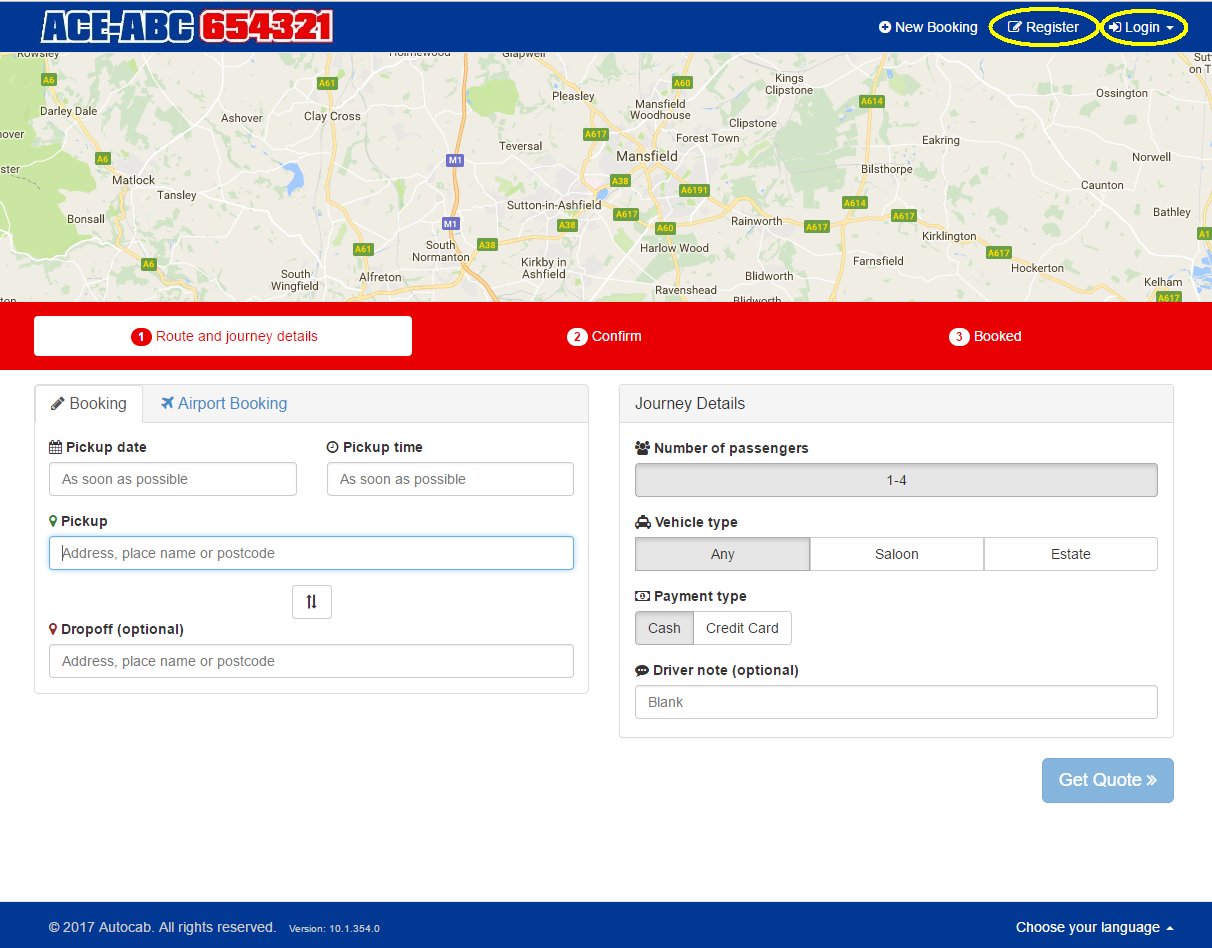This screenshot has width=1212, height=948.
Task: Expand the Choose your language menu
Action: [x=1094, y=927]
